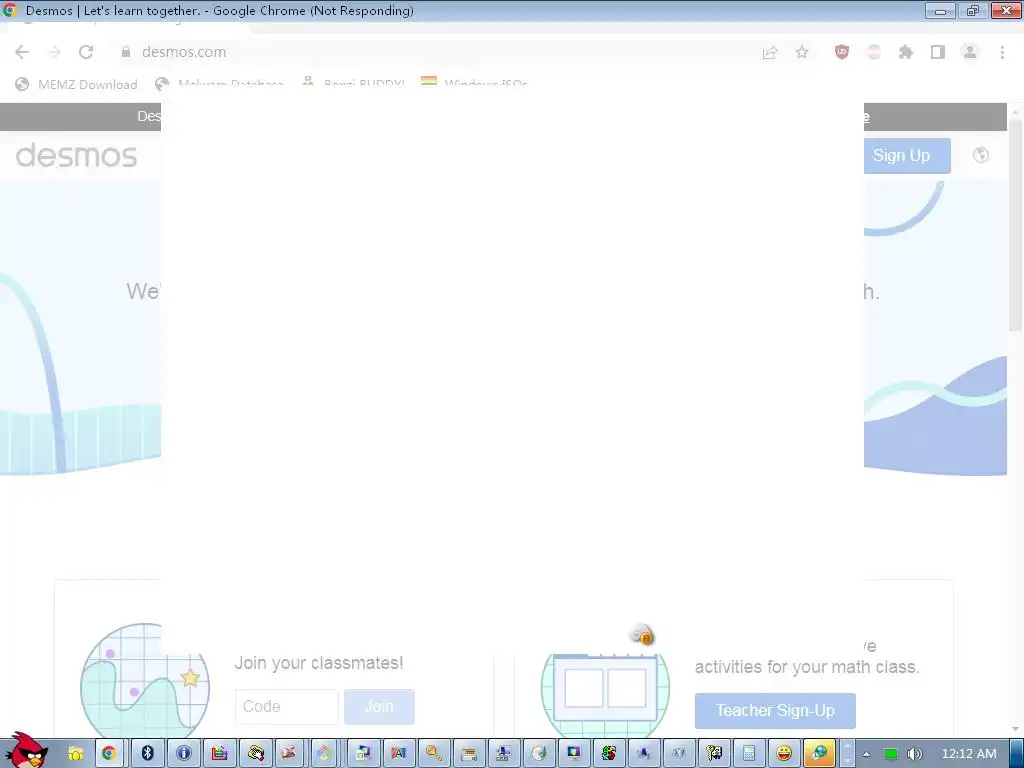Screen dimensions: 1024x768
Task: Open the calculator taskbar icon
Action: point(749,754)
